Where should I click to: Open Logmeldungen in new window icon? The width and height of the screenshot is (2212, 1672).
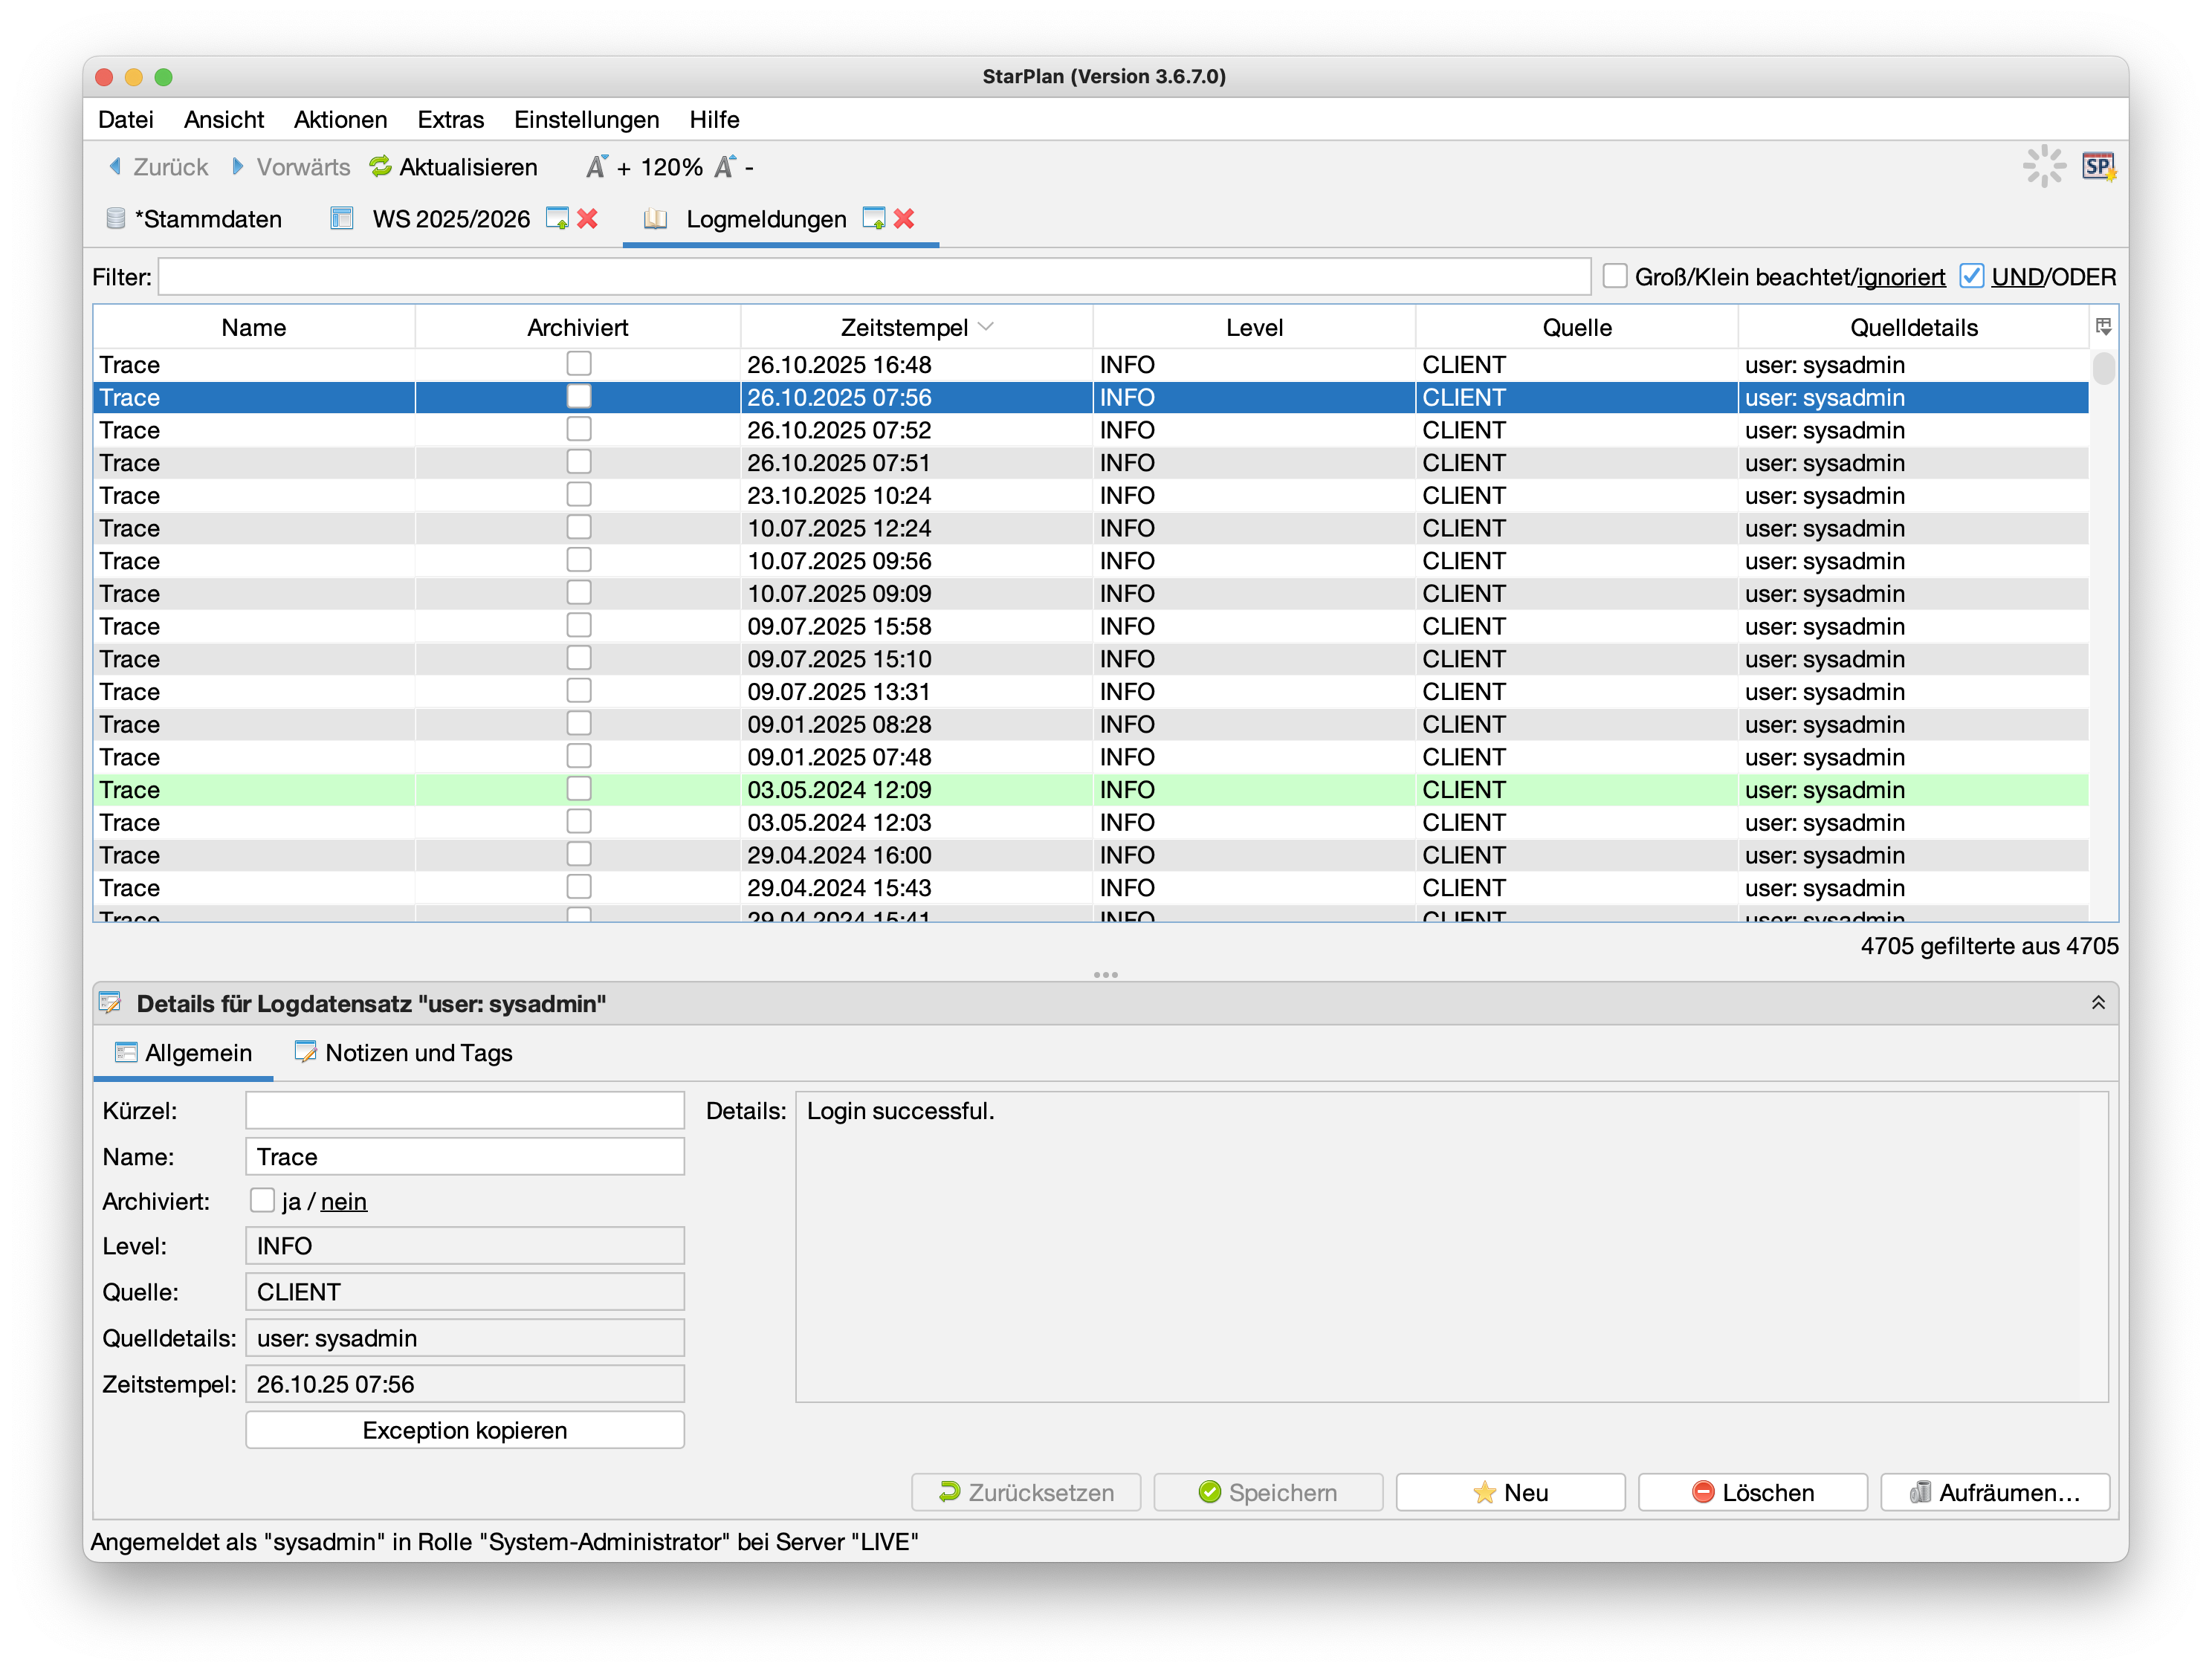(x=873, y=219)
